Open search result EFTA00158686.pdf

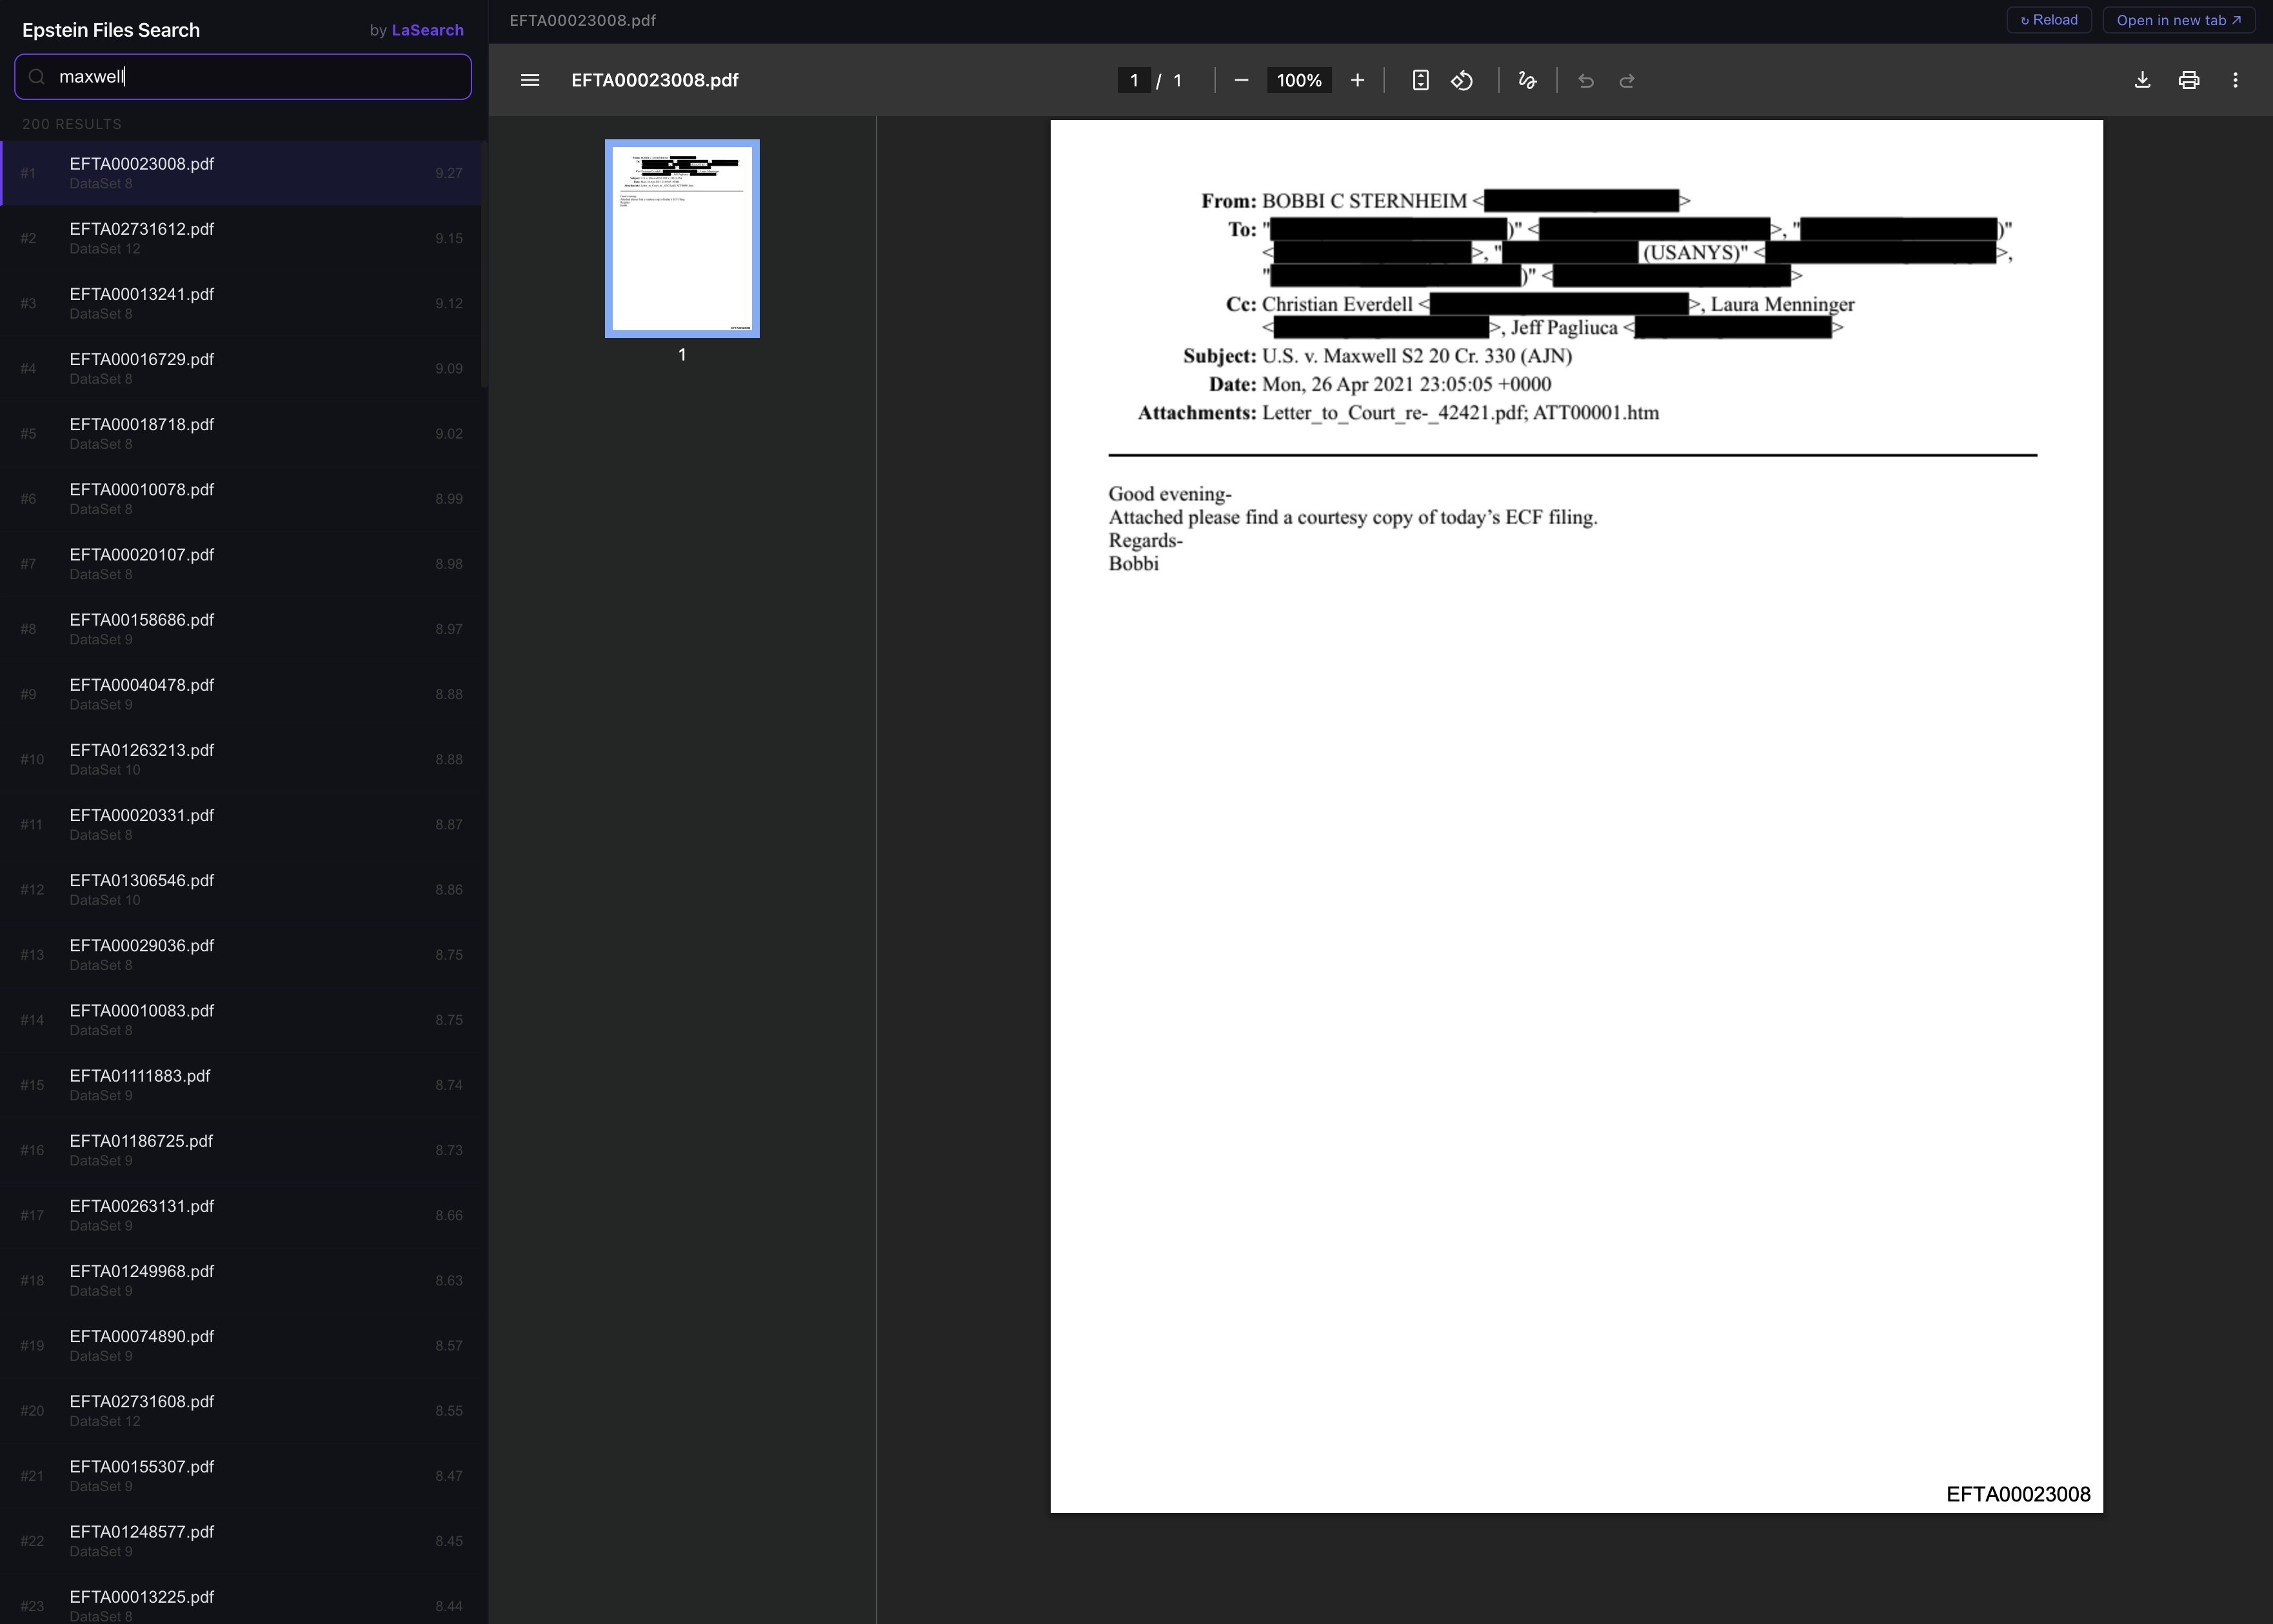pyautogui.click(x=240, y=628)
